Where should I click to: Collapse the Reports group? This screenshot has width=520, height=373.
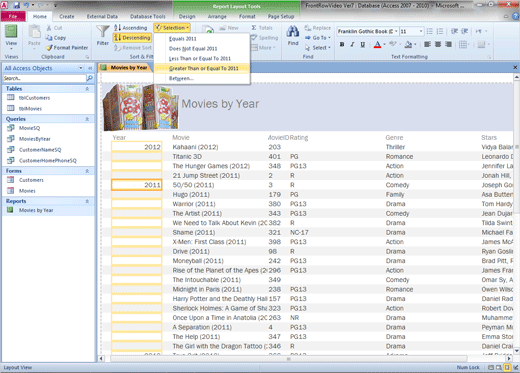pos(87,201)
